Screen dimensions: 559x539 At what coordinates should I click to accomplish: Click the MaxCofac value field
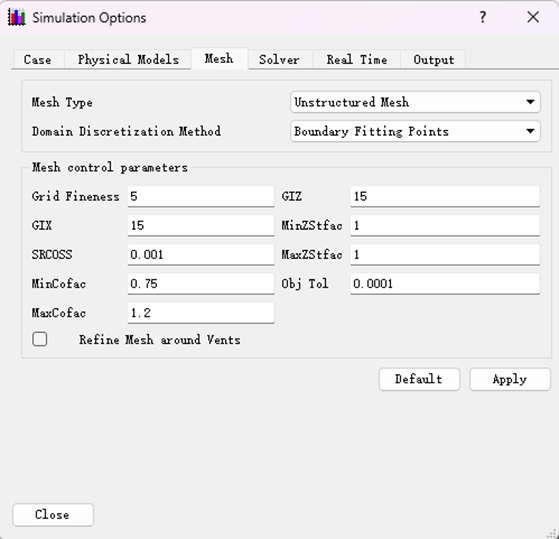201,313
